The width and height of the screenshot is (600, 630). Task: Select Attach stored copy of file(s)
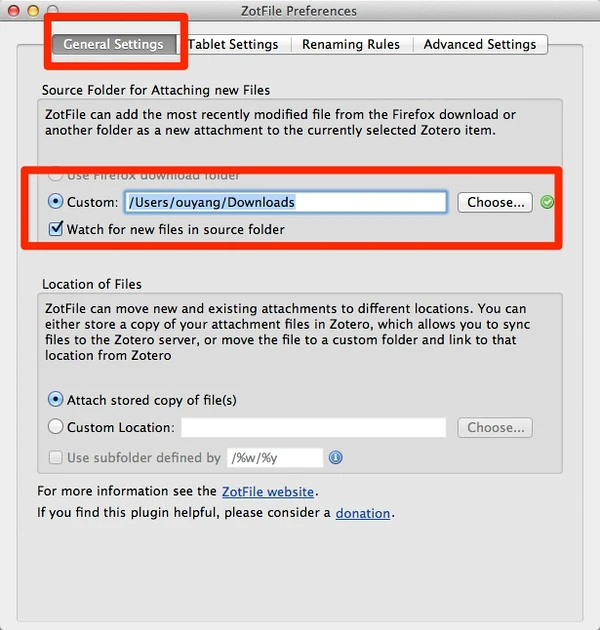(56, 400)
